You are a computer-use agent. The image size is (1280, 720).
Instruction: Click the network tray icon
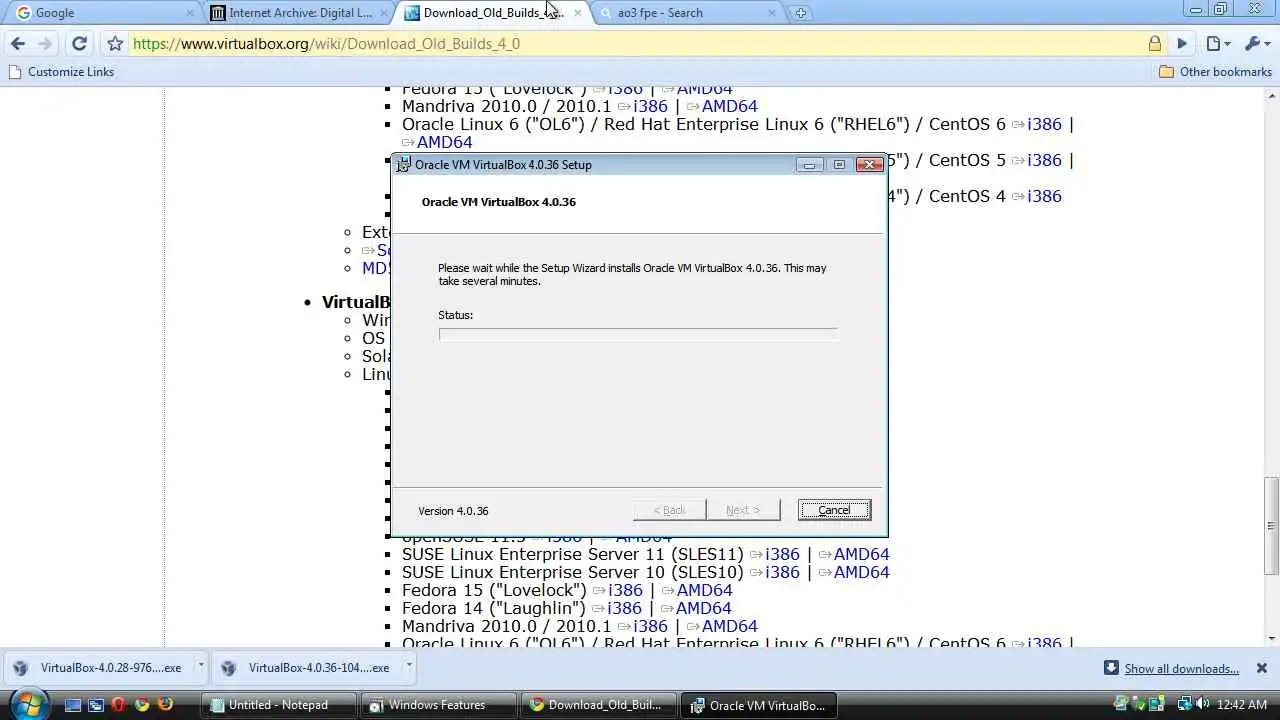(x=1184, y=705)
